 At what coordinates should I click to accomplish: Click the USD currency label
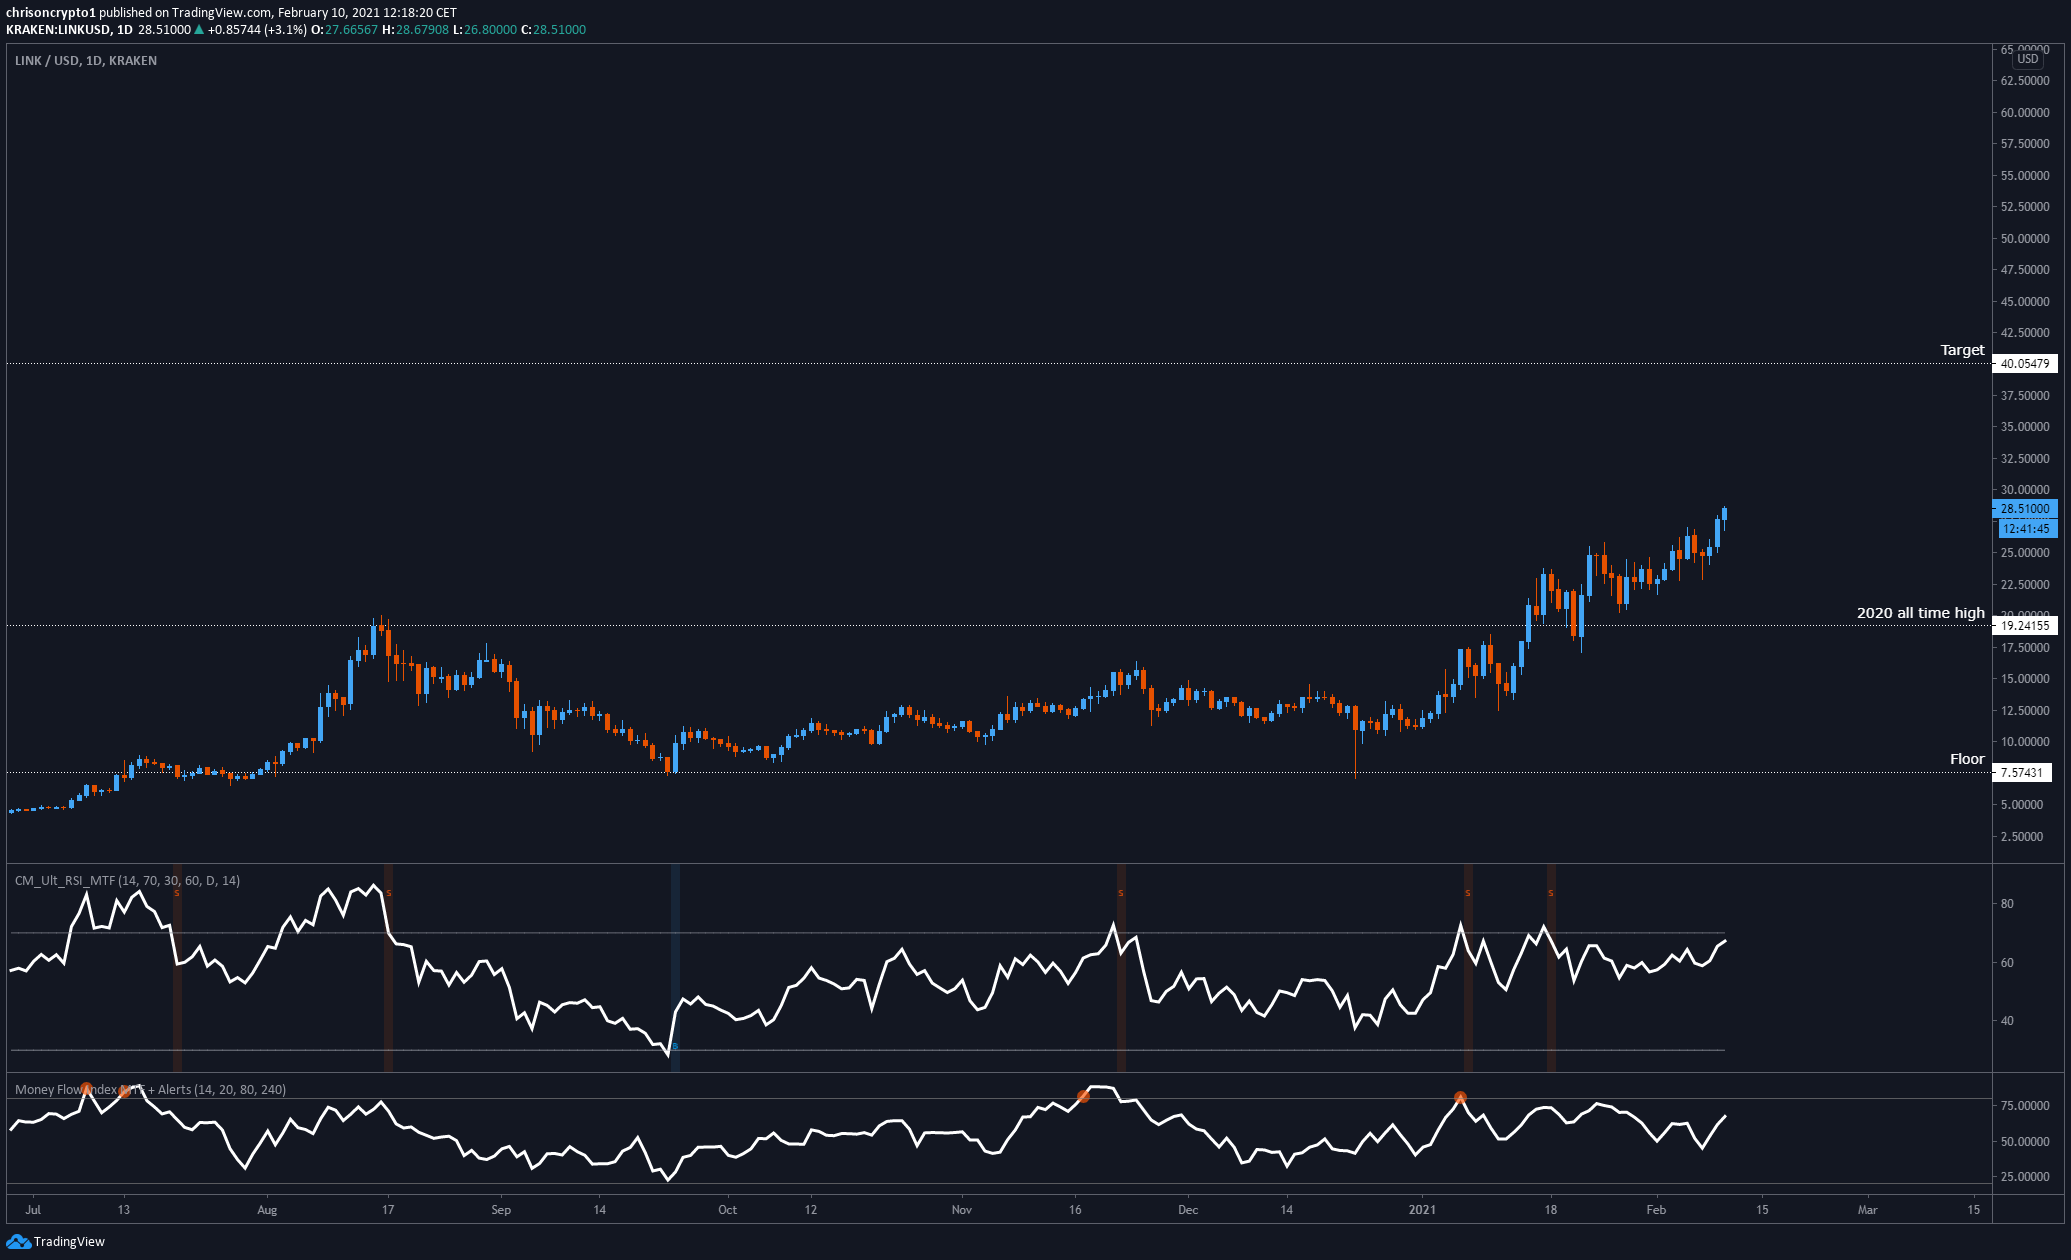tap(2027, 59)
